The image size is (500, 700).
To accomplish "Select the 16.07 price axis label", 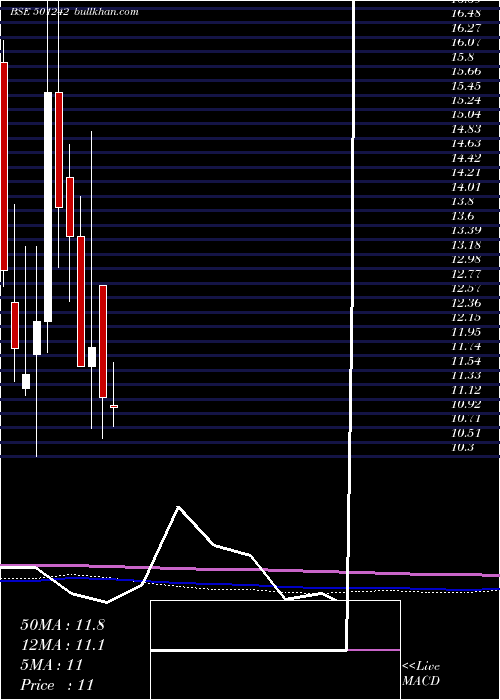I will pyautogui.click(x=466, y=42).
